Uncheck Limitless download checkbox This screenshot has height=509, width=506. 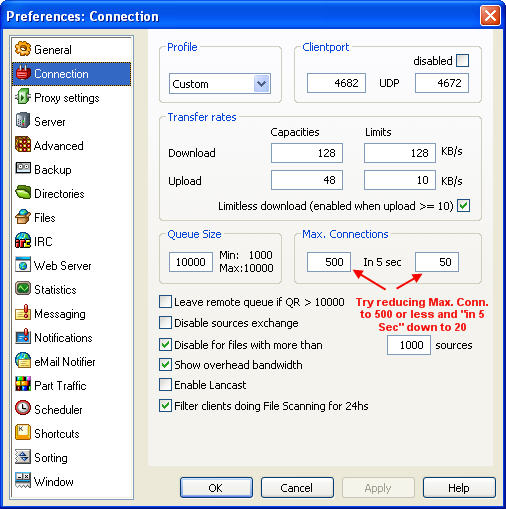(463, 206)
